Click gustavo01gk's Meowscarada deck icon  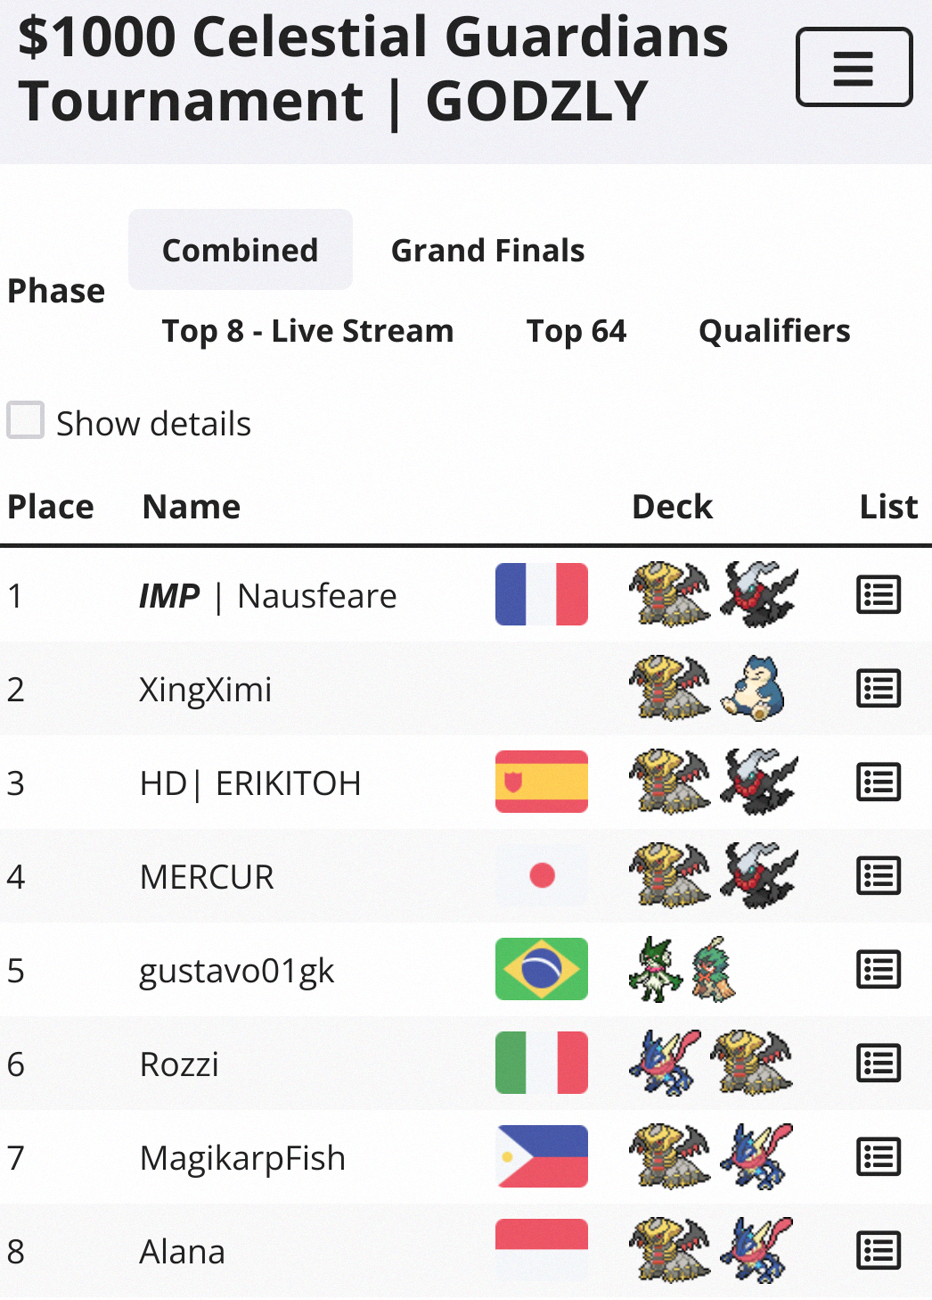tap(656, 969)
